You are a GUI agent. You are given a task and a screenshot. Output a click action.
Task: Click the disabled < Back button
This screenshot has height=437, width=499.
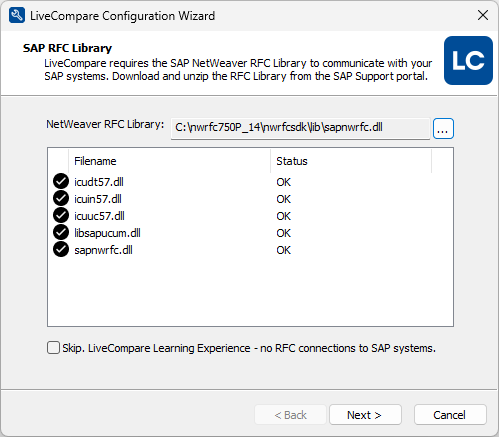tap(290, 415)
